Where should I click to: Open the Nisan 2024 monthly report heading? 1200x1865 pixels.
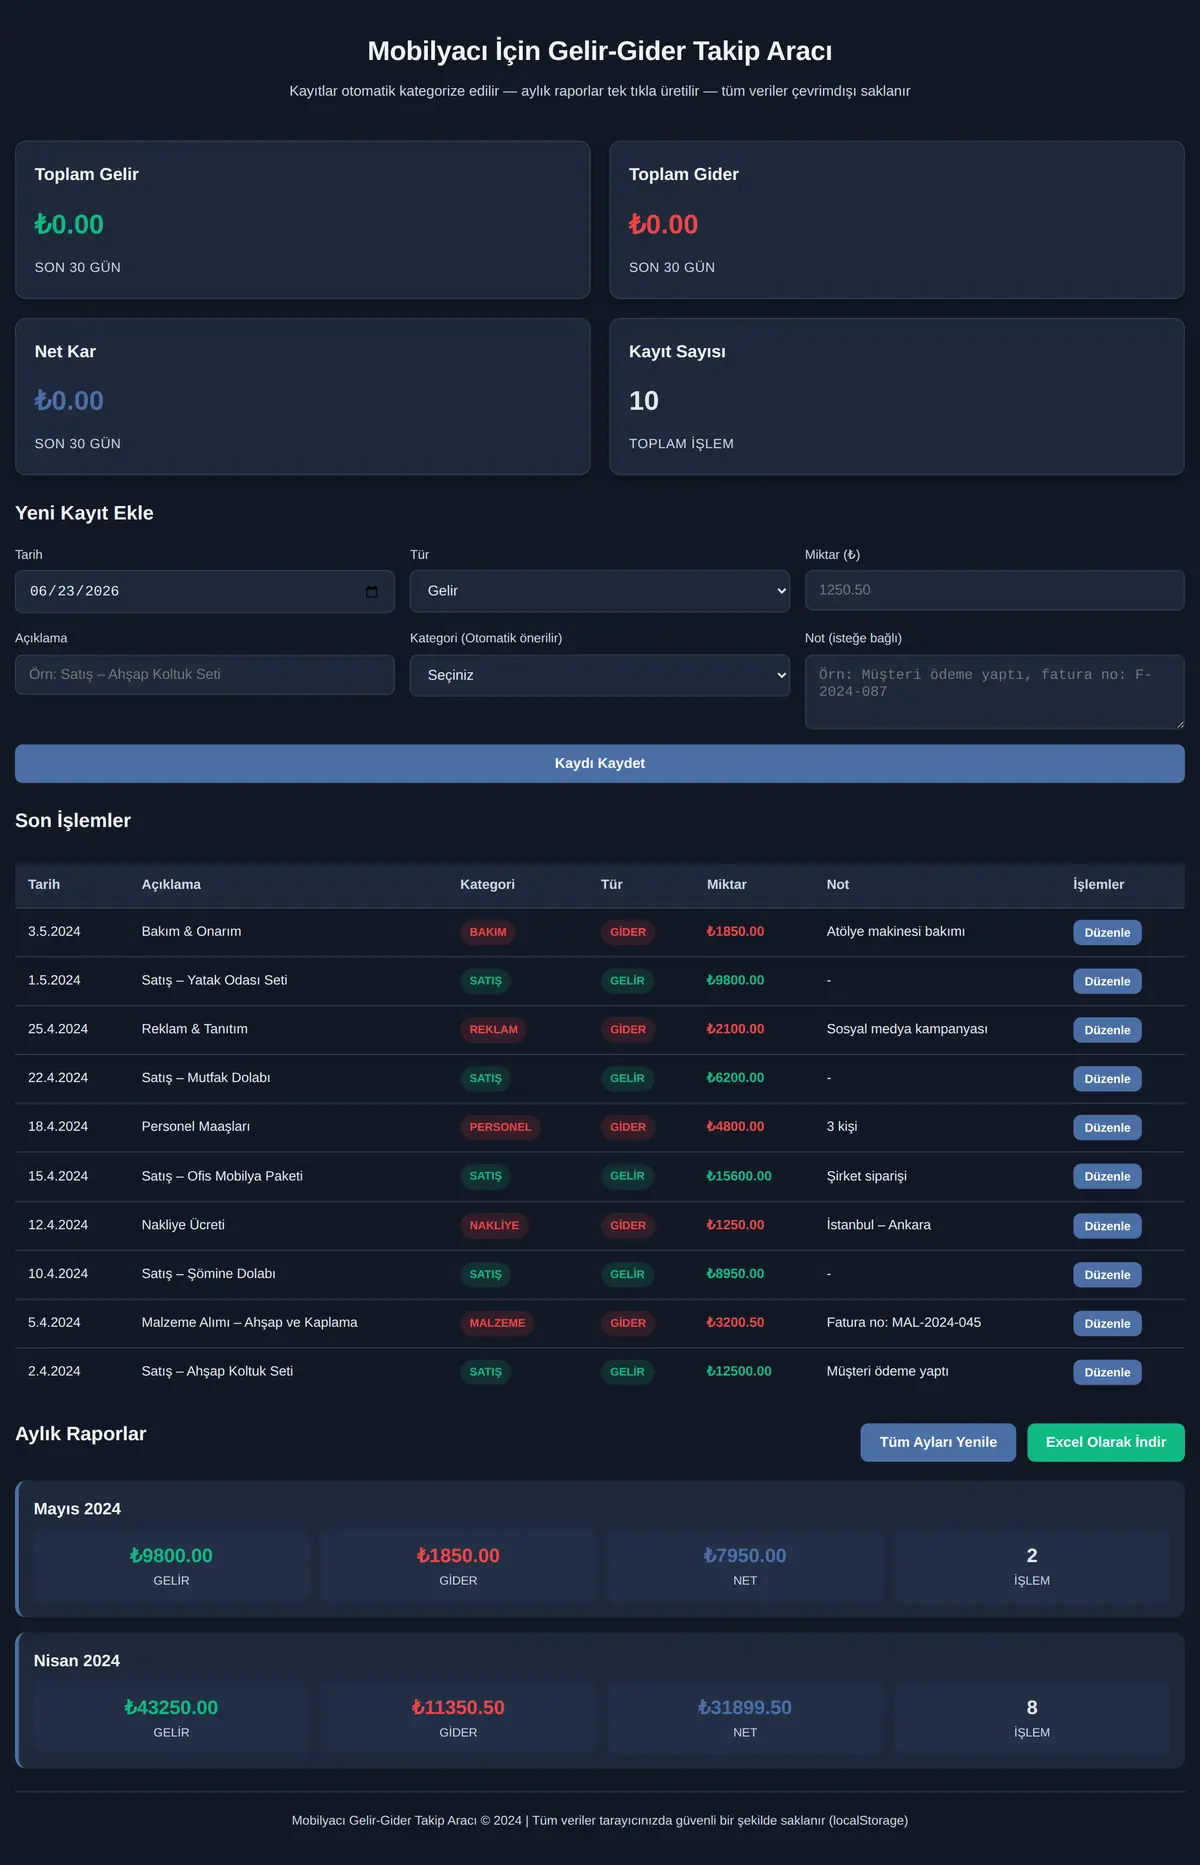click(77, 1661)
